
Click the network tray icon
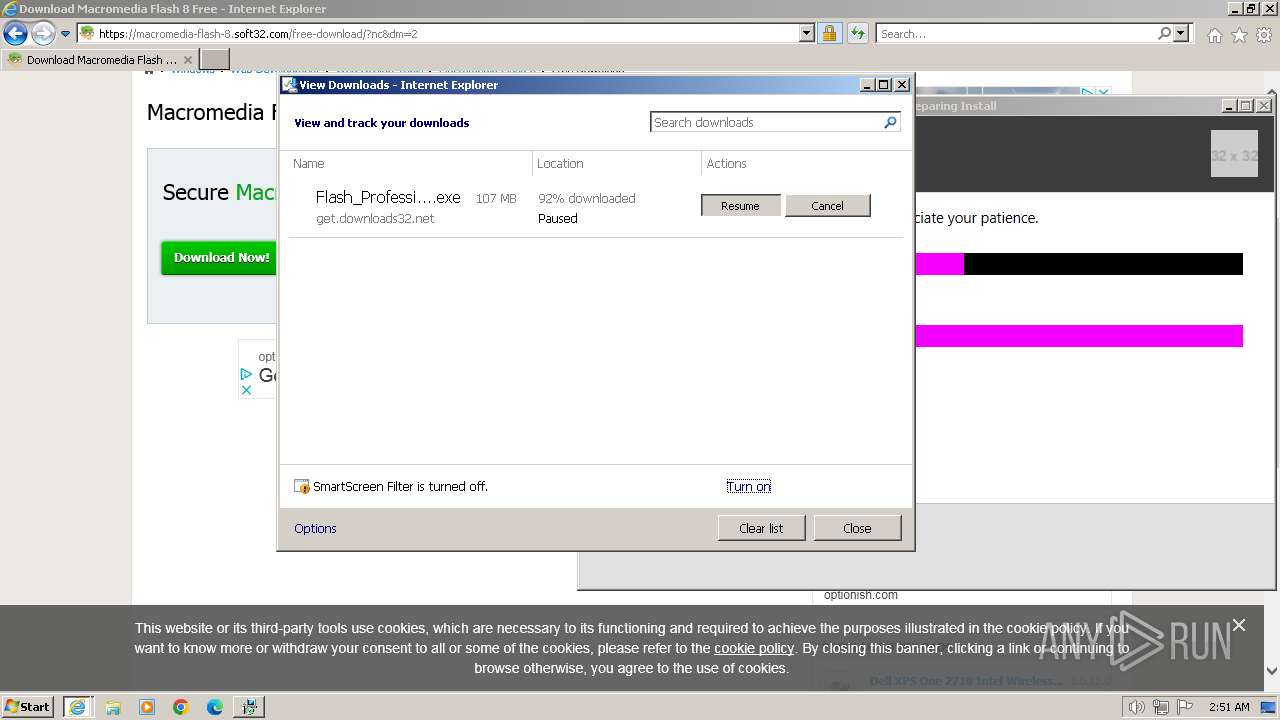1160,707
